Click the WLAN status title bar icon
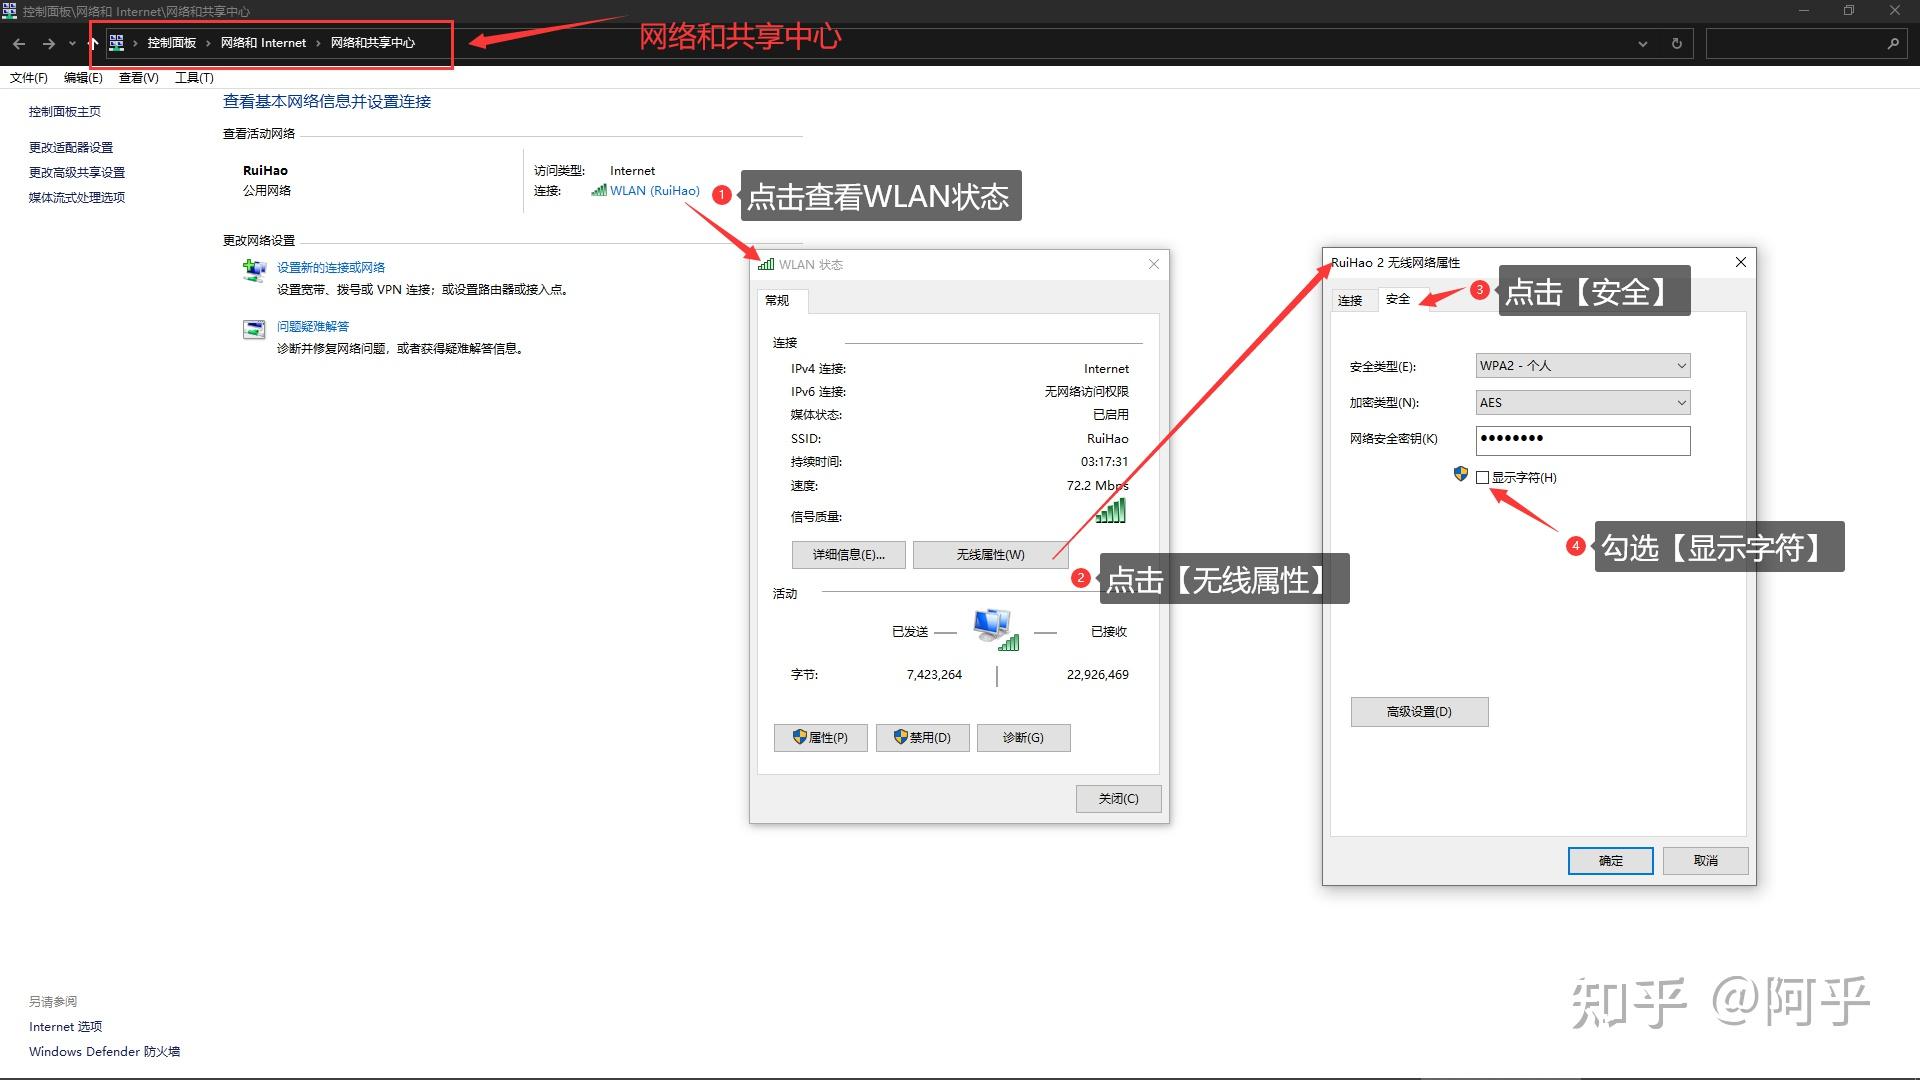Viewport: 1920px width, 1080px height. pyautogui.click(x=766, y=264)
